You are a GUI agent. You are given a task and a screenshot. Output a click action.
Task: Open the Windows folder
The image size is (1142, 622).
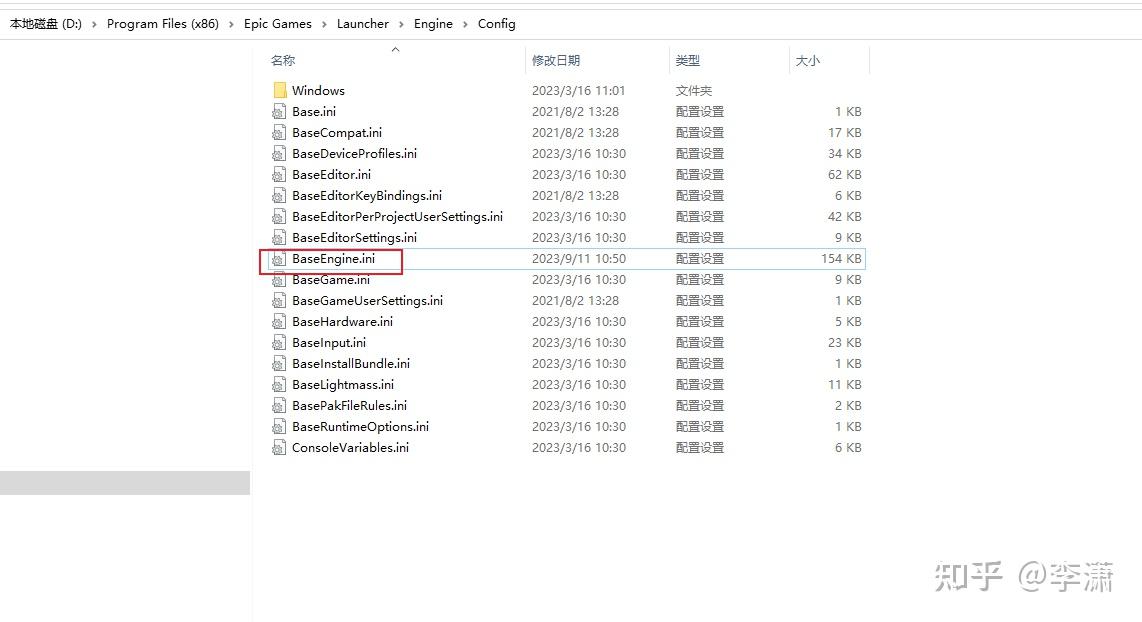(x=319, y=90)
